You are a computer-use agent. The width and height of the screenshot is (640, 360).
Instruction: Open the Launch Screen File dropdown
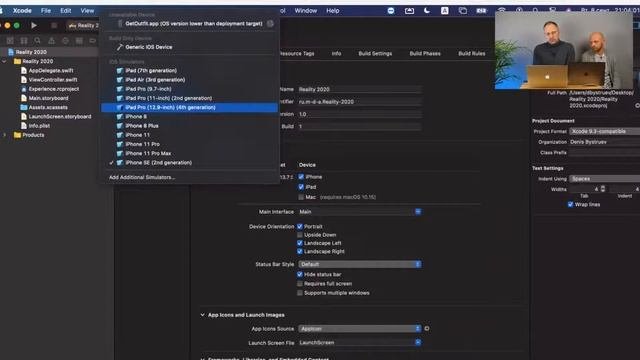point(360,342)
